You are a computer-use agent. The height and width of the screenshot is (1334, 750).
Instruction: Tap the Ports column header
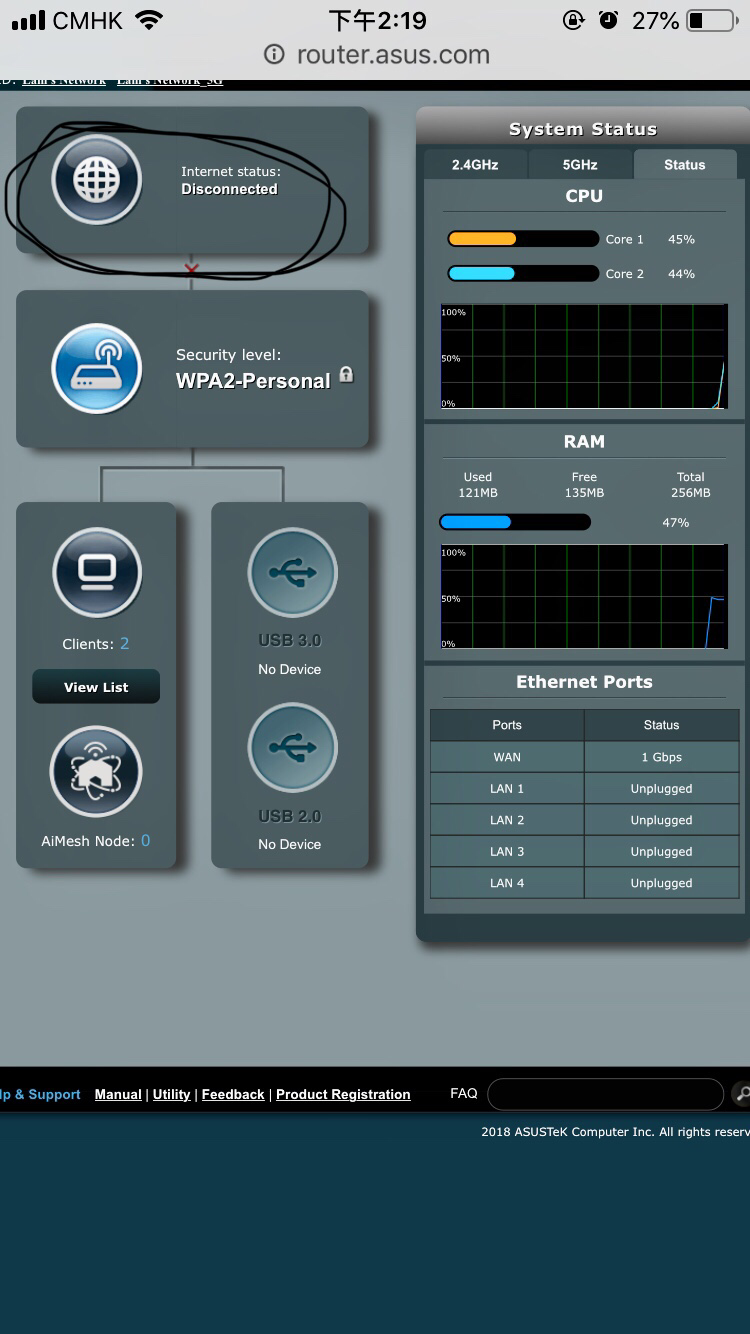[x=507, y=725]
